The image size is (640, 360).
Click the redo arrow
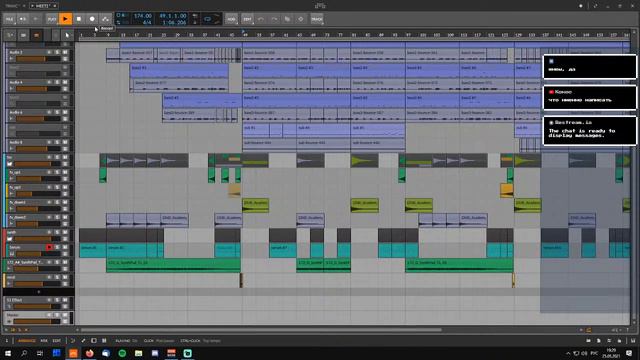(x=274, y=19)
